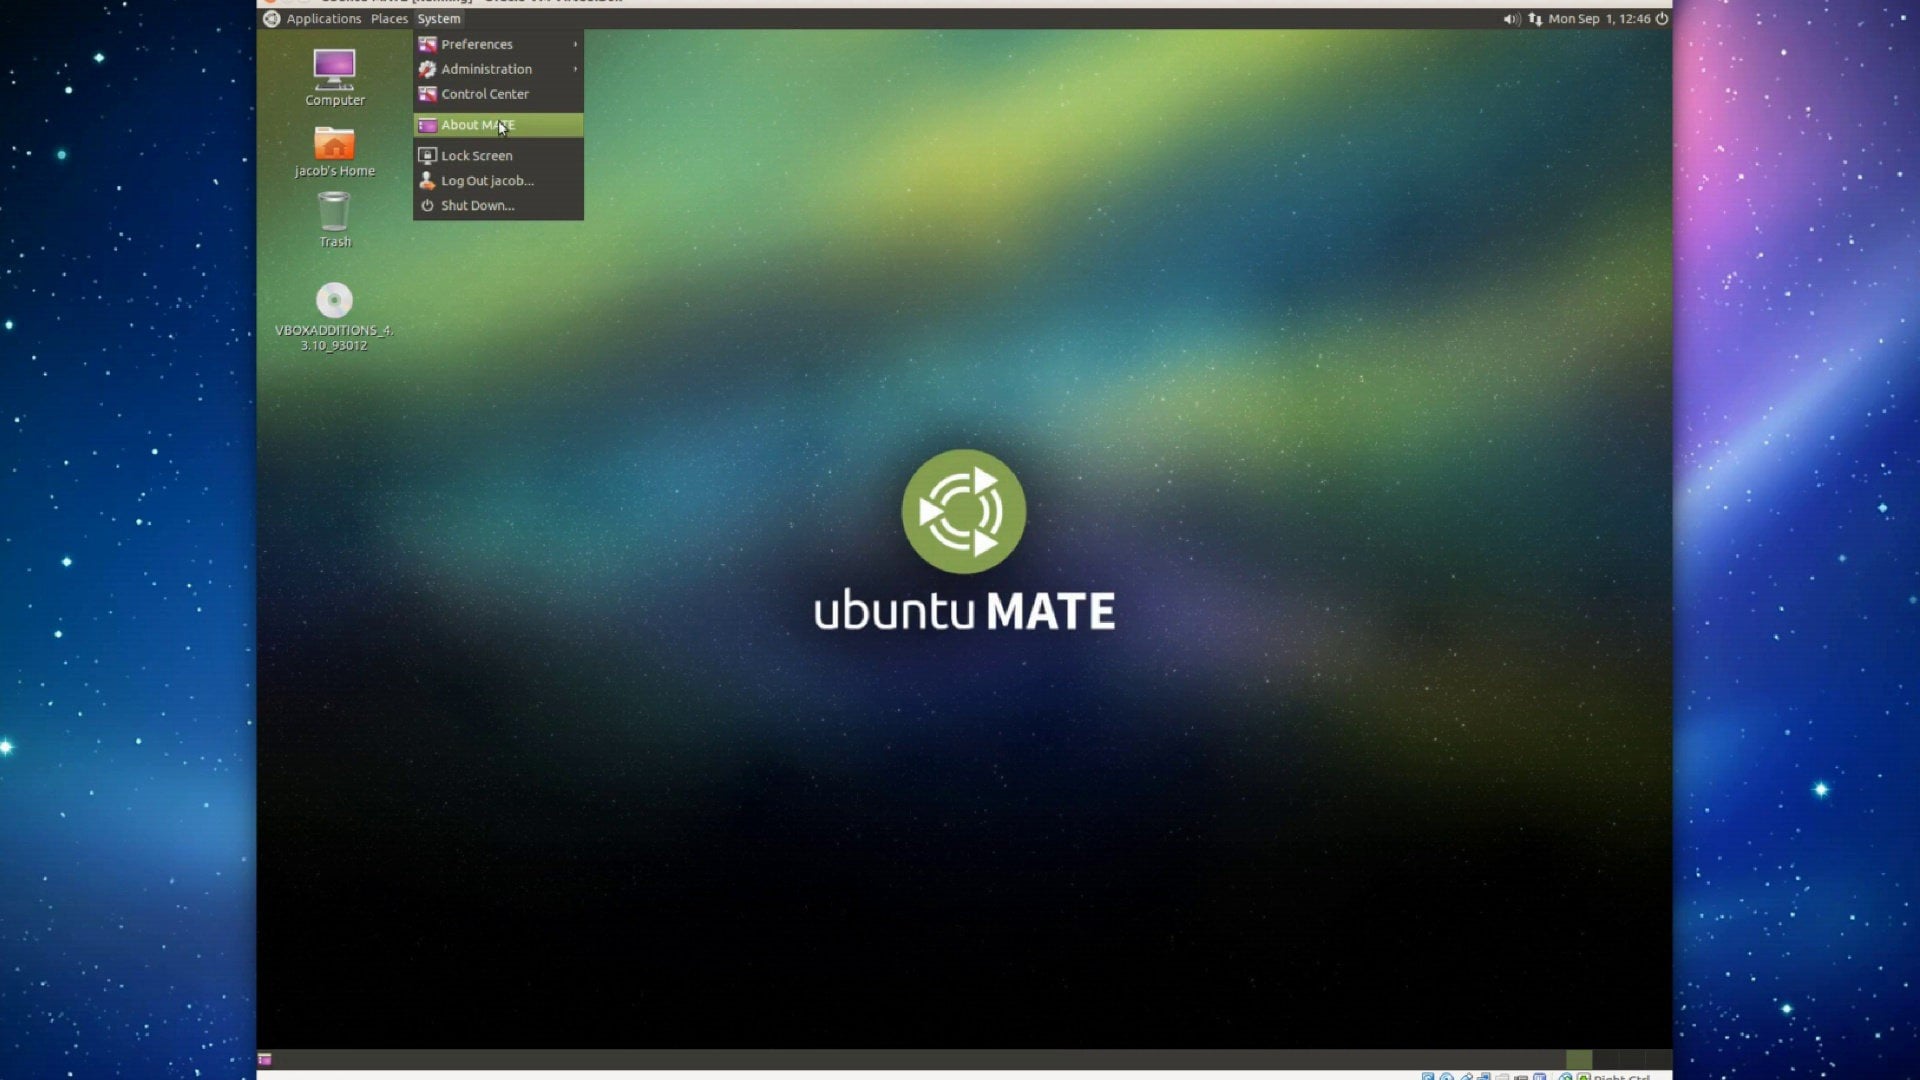
Task: Click the show desktop icon in bottom panel
Action: tap(265, 1059)
